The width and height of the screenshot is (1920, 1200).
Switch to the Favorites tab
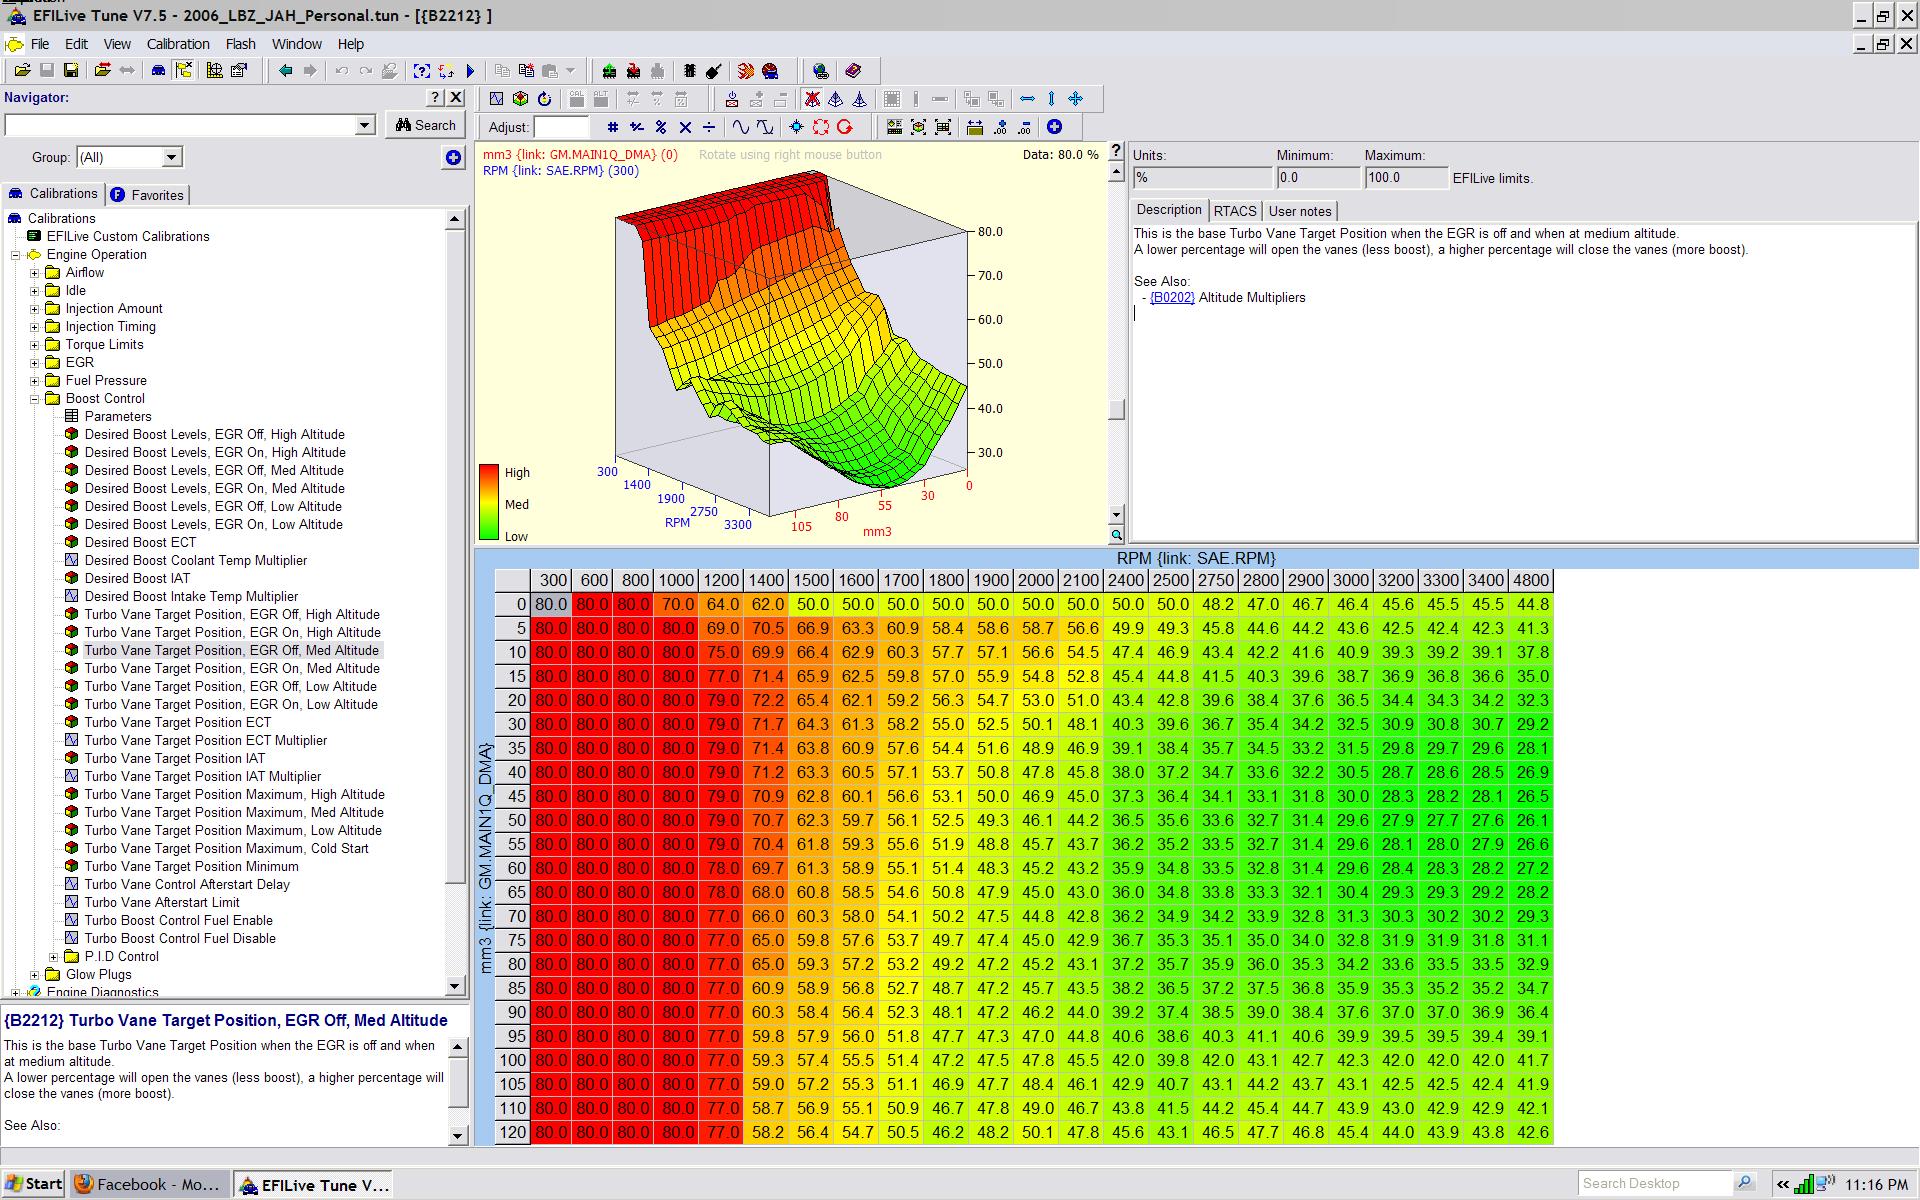click(148, 195)
